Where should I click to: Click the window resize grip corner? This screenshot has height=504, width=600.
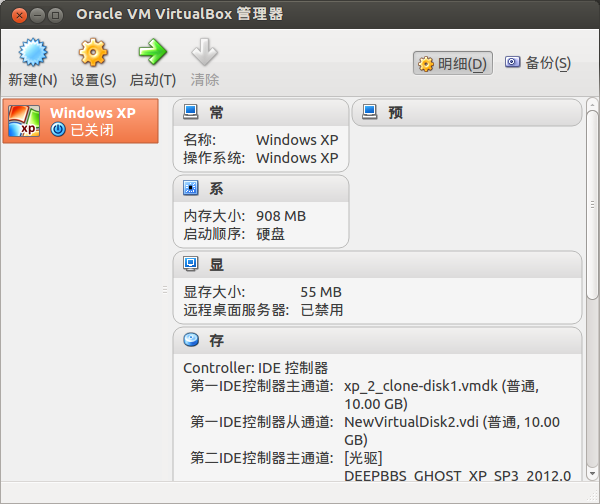click(592, 496)
